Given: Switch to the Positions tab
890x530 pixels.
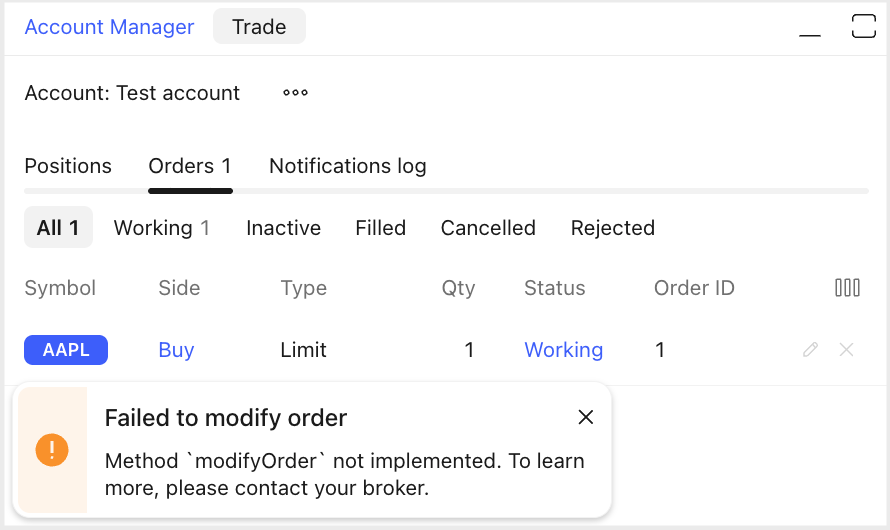Looking at the screenshot, I should coord(68,166).
